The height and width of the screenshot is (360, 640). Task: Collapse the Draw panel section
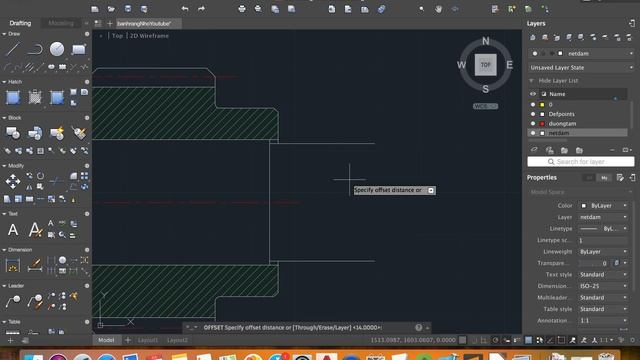pyautogui.click(x=4, y=34)
